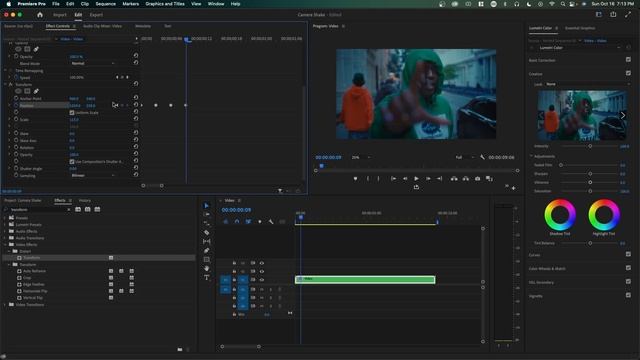
Task: Toggle Color Wheels & Match checkbox
Action: click(628, 268)
